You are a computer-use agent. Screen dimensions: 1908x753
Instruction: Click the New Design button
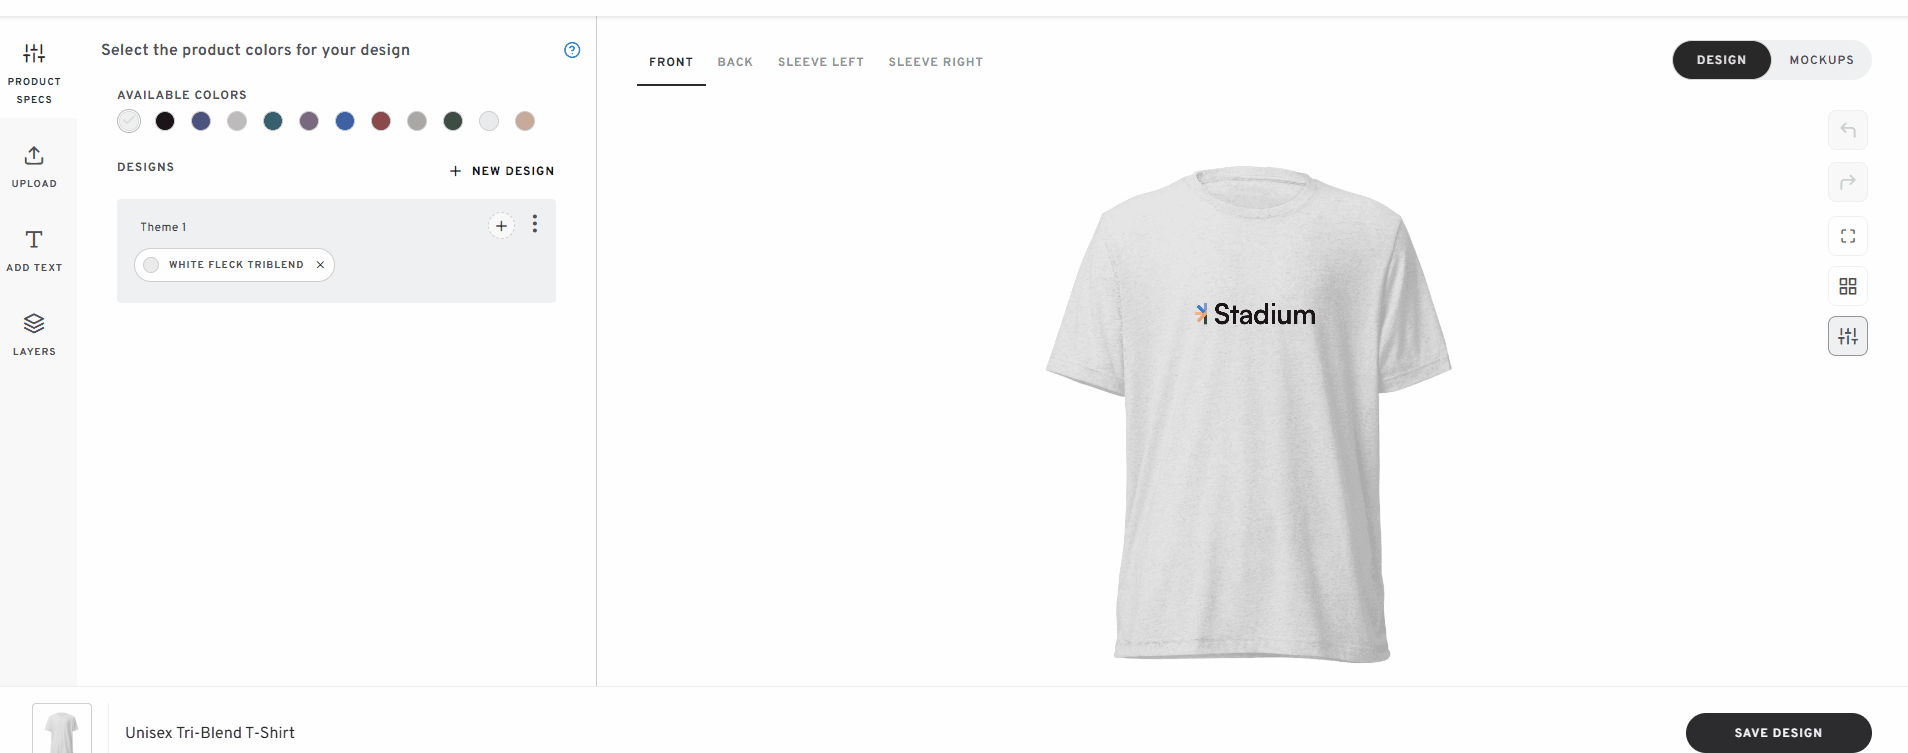click(502, 171)
